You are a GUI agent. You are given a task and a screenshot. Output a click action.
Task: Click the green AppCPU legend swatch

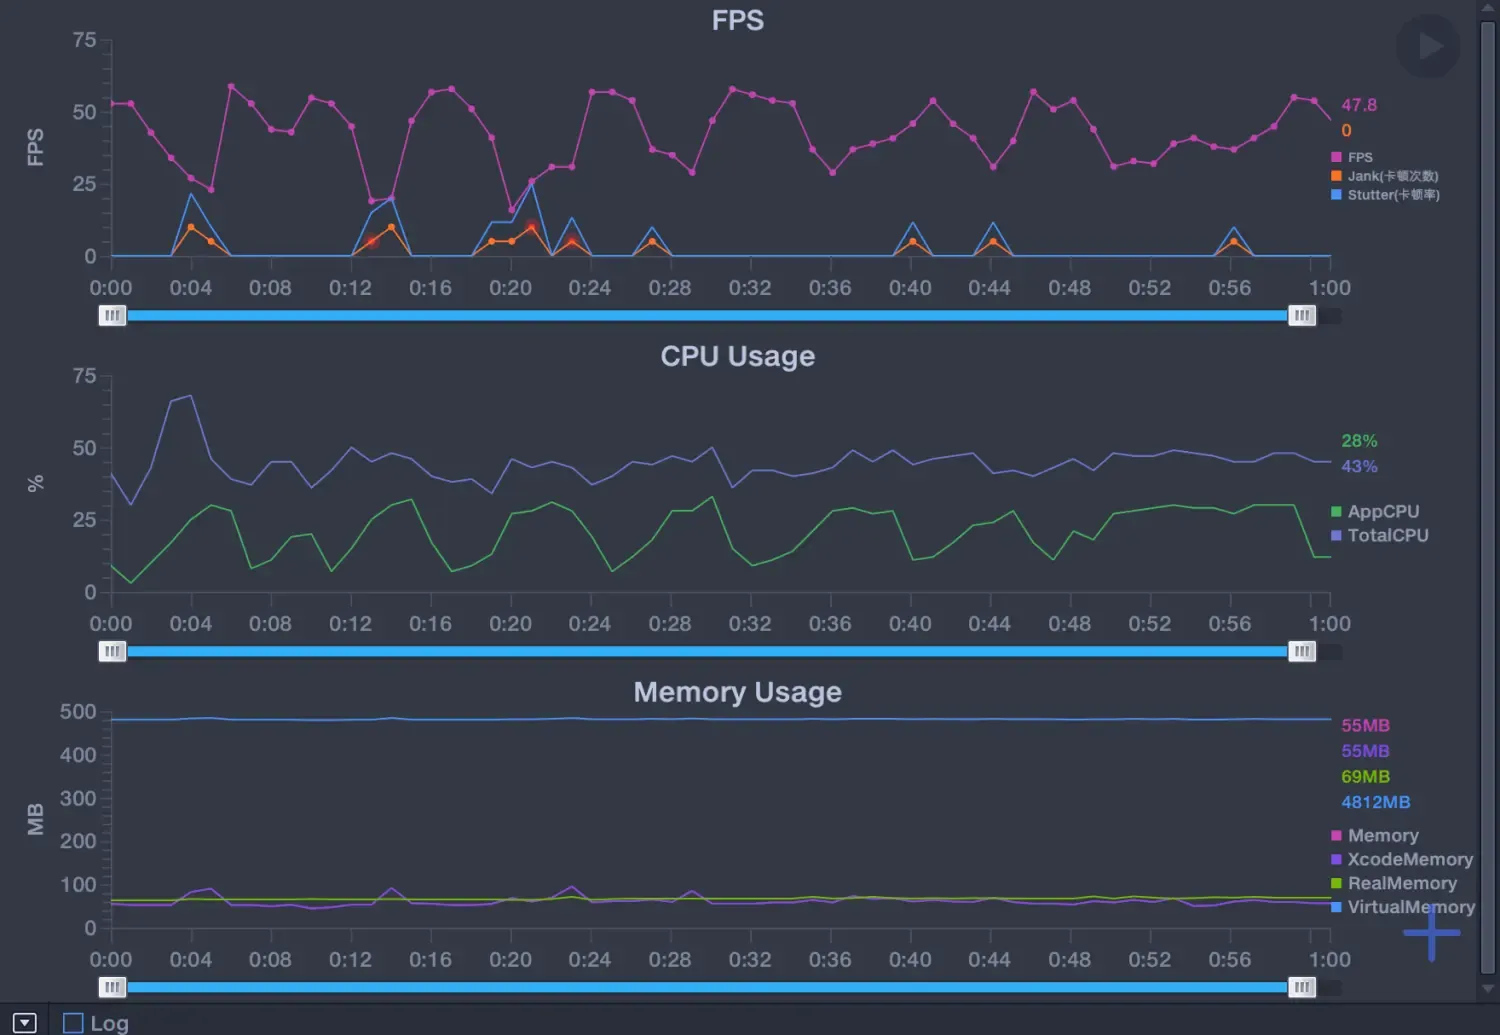tap(1336, 512)
